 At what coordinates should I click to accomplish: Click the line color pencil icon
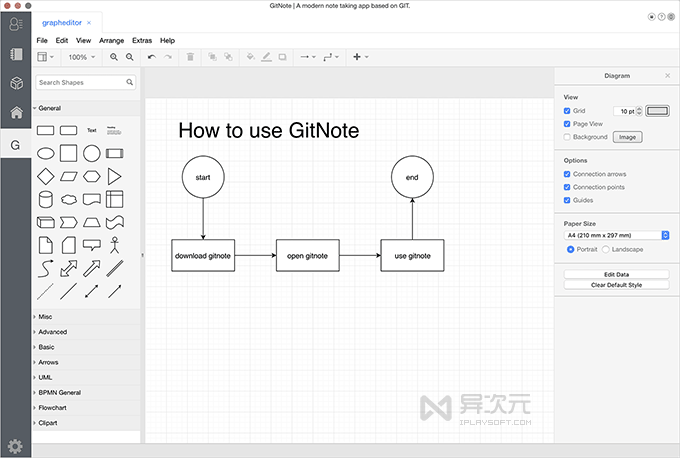(266, 57)
